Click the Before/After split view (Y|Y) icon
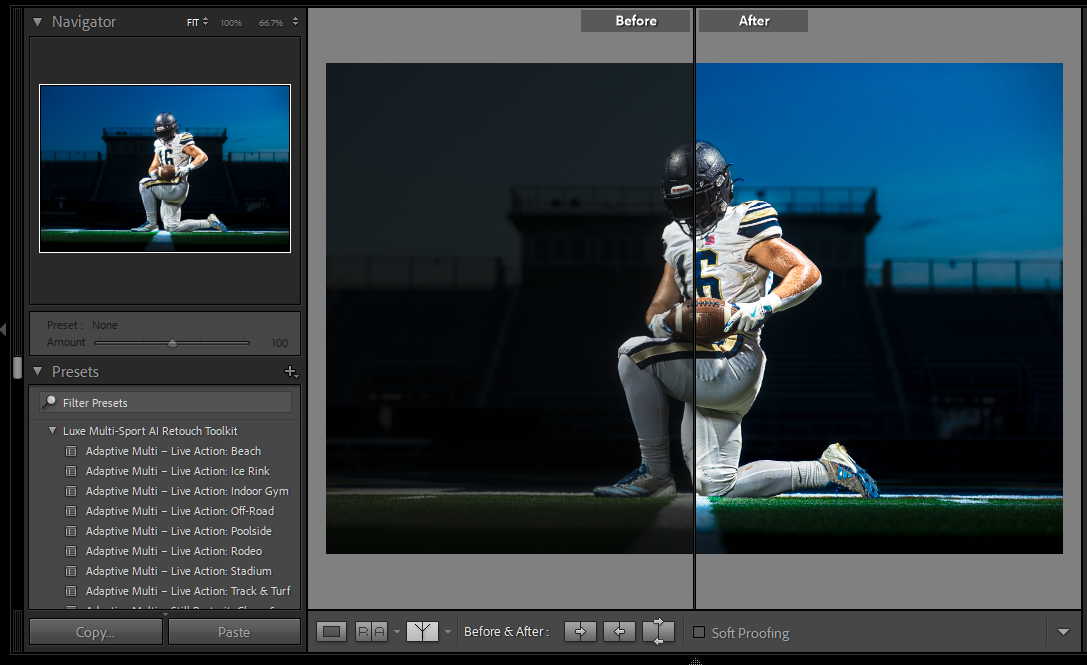 coord(422,632)
